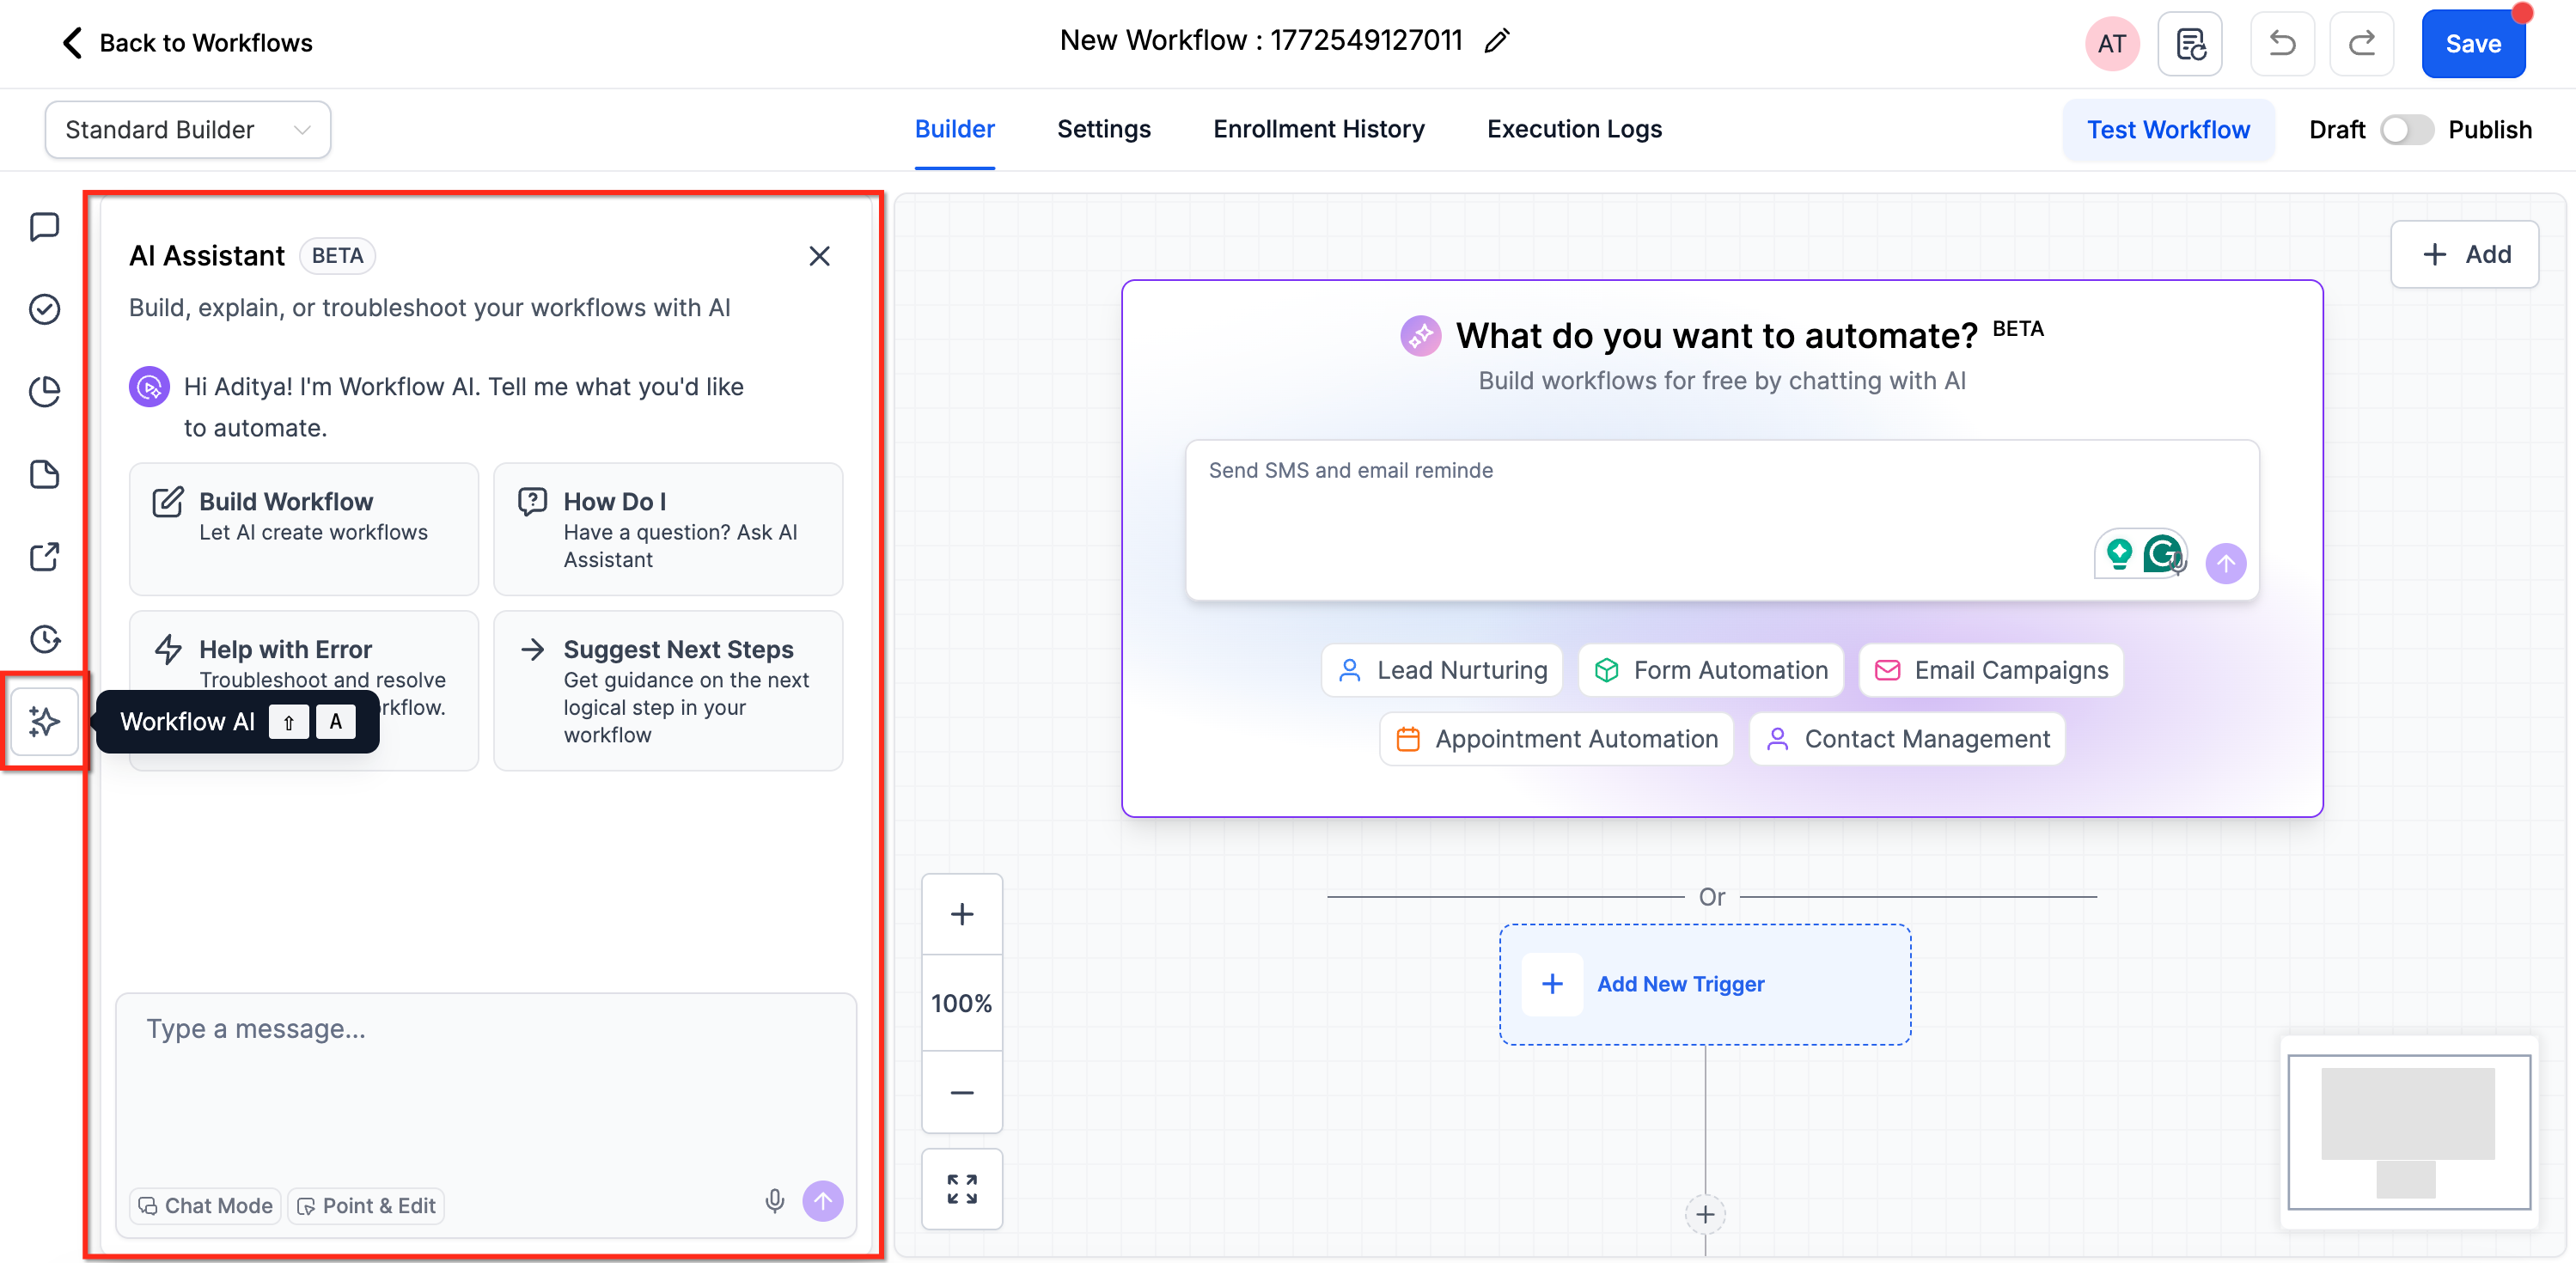The height and width of the screenshot is (1263, 2576).
Task: Open the comments sidebar icon
Action: (x=44, y=227)
